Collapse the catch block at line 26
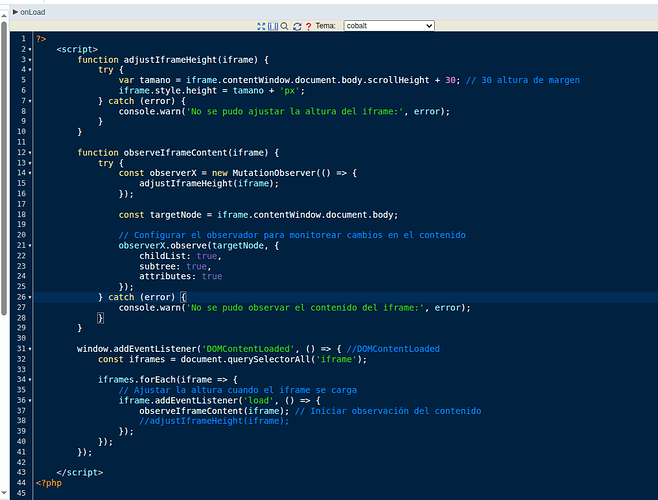The image size is (658, 500). 30,297
